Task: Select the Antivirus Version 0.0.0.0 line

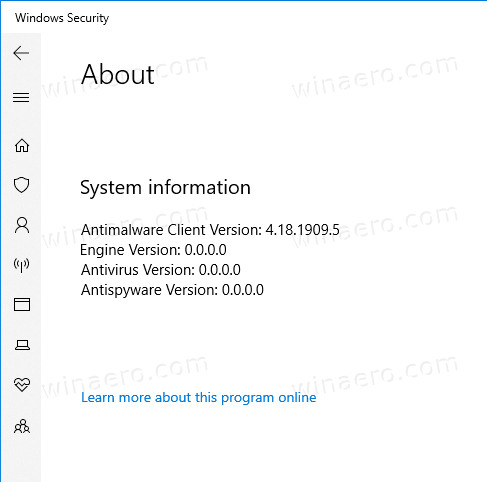Action: click(x=161, y=270)
